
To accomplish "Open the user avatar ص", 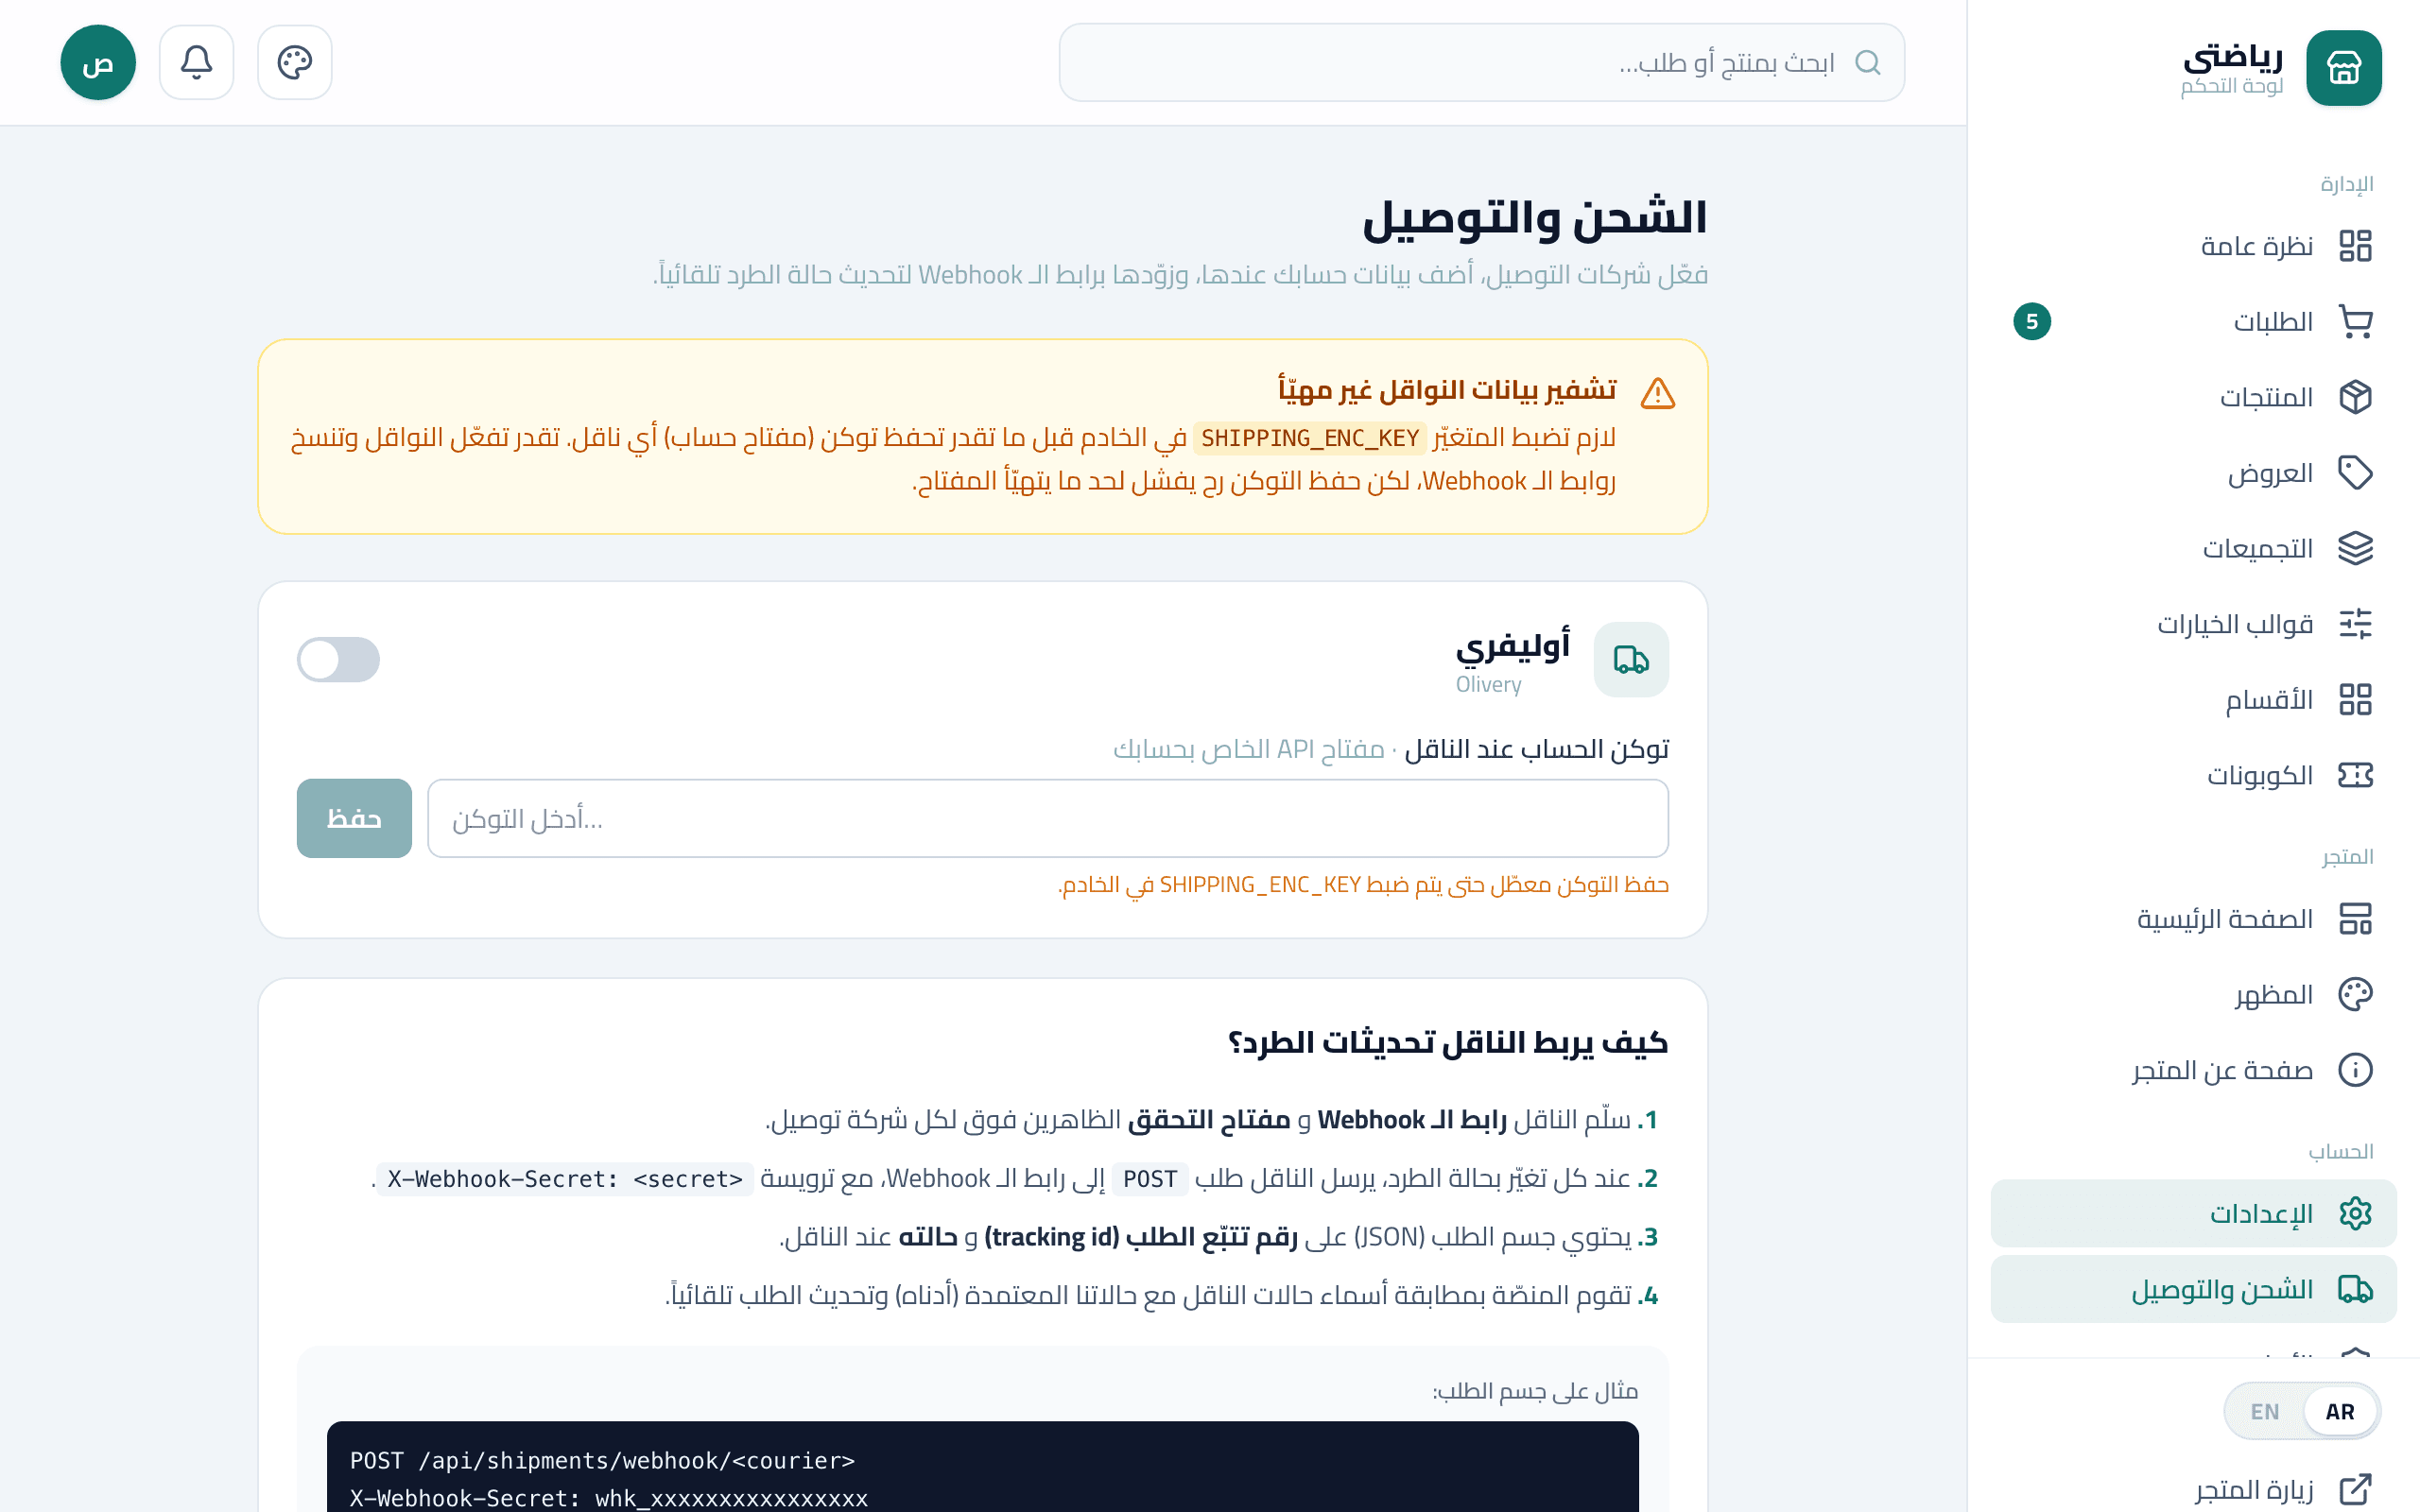I will (98, 62).
